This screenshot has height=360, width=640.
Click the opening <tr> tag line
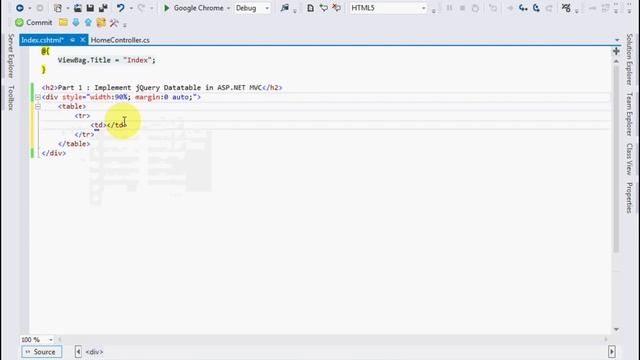click(x=82, y=116)
